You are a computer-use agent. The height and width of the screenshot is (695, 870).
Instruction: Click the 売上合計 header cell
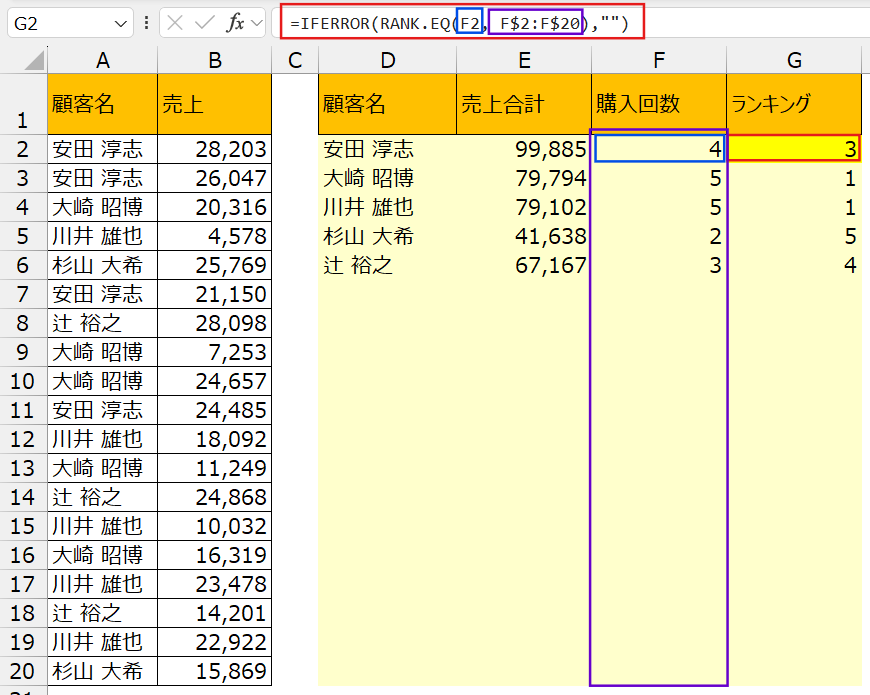tap(524, 104)
